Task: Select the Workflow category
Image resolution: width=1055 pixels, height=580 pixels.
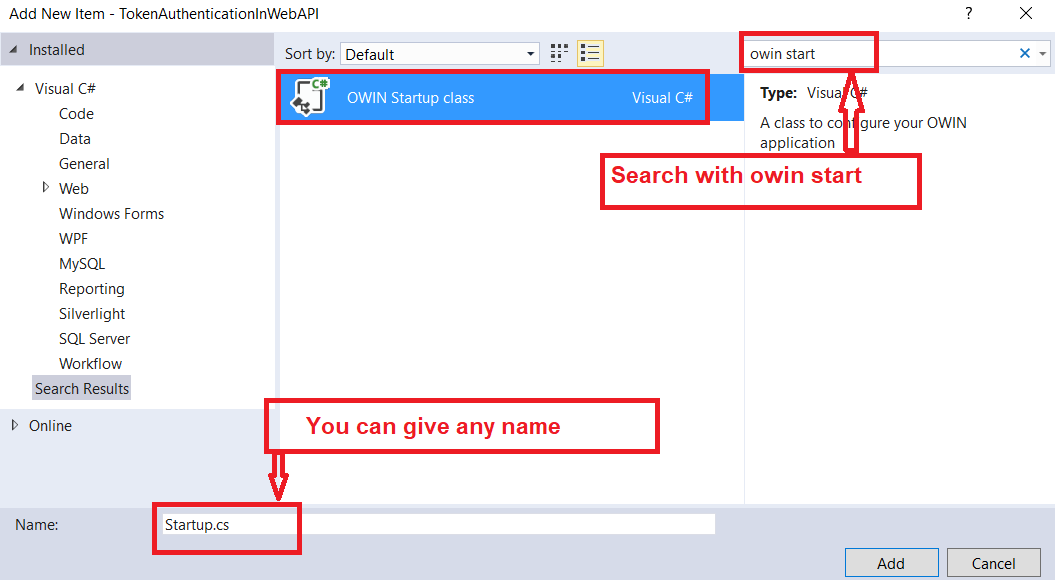Action: click(90, 363)
